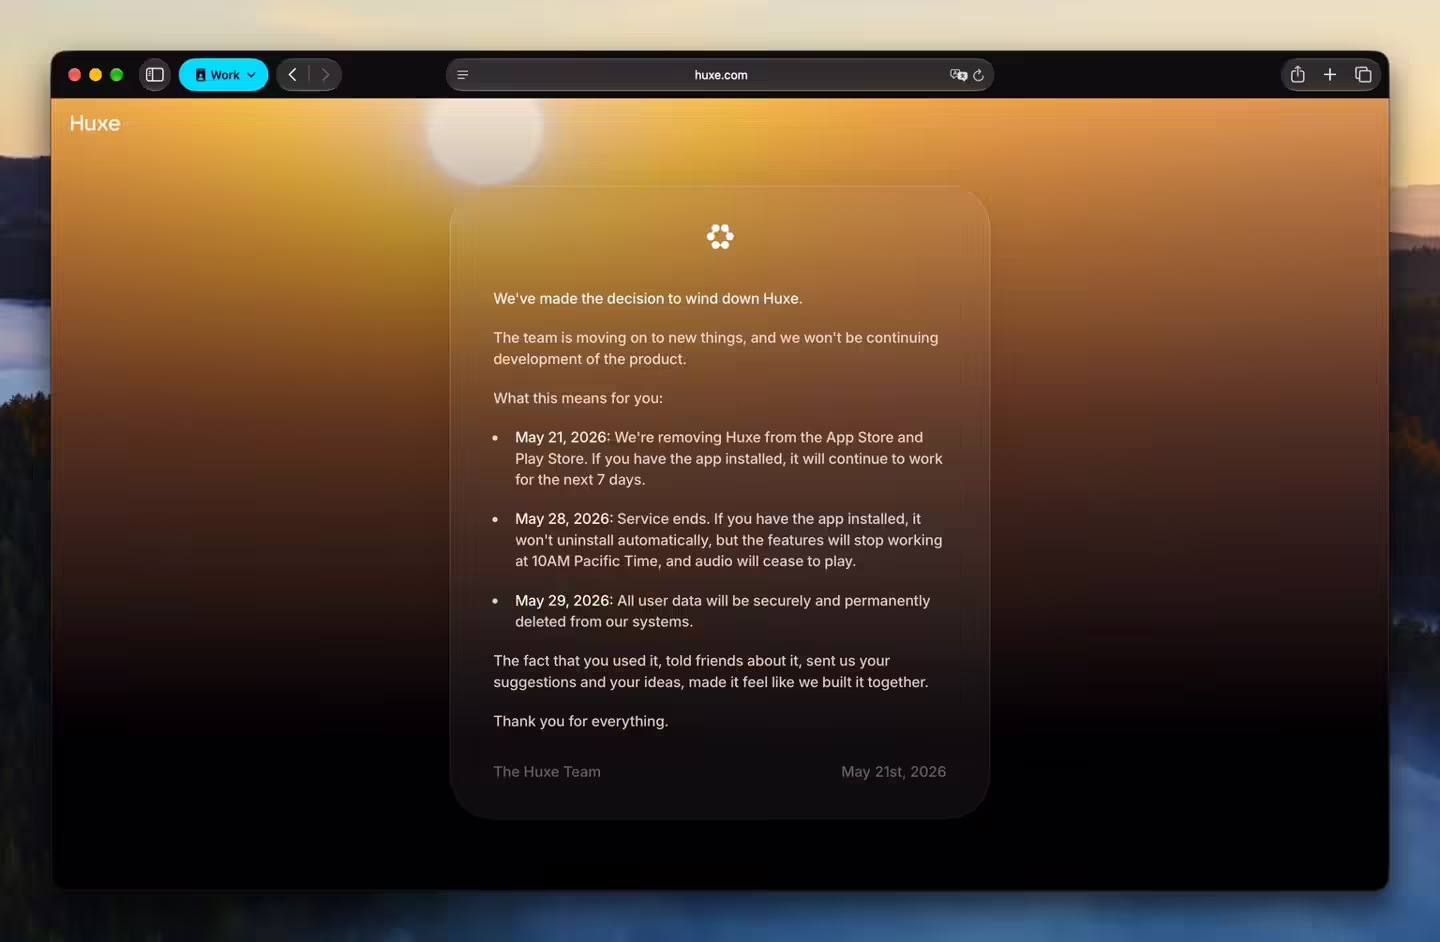Open the page menu icon in address bar

click(463, 75)
